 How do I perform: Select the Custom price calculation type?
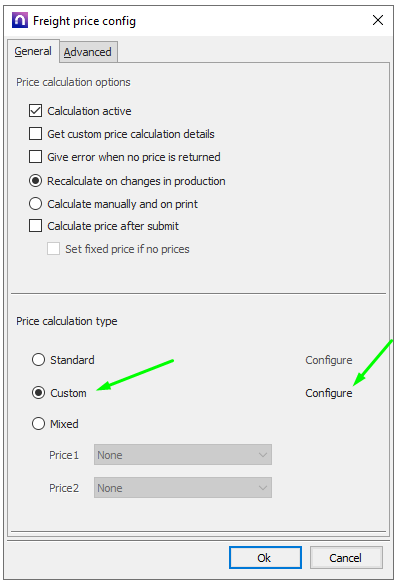[x=38, y=393]
